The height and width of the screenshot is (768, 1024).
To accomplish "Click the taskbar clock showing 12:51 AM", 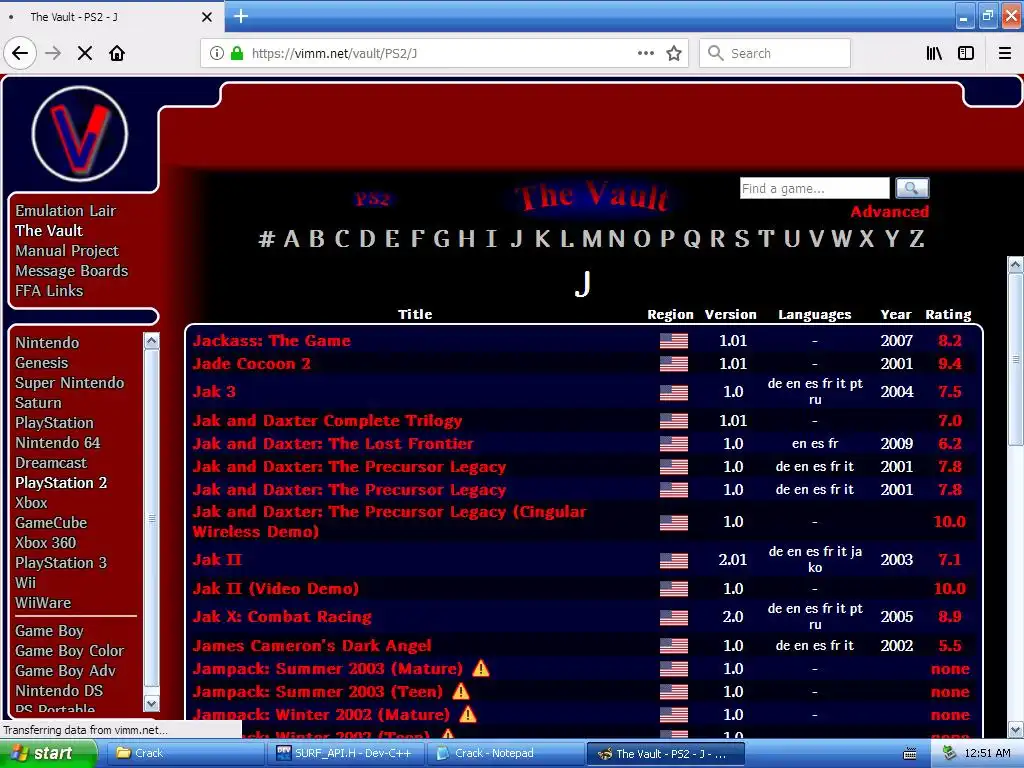I will 987,754.
